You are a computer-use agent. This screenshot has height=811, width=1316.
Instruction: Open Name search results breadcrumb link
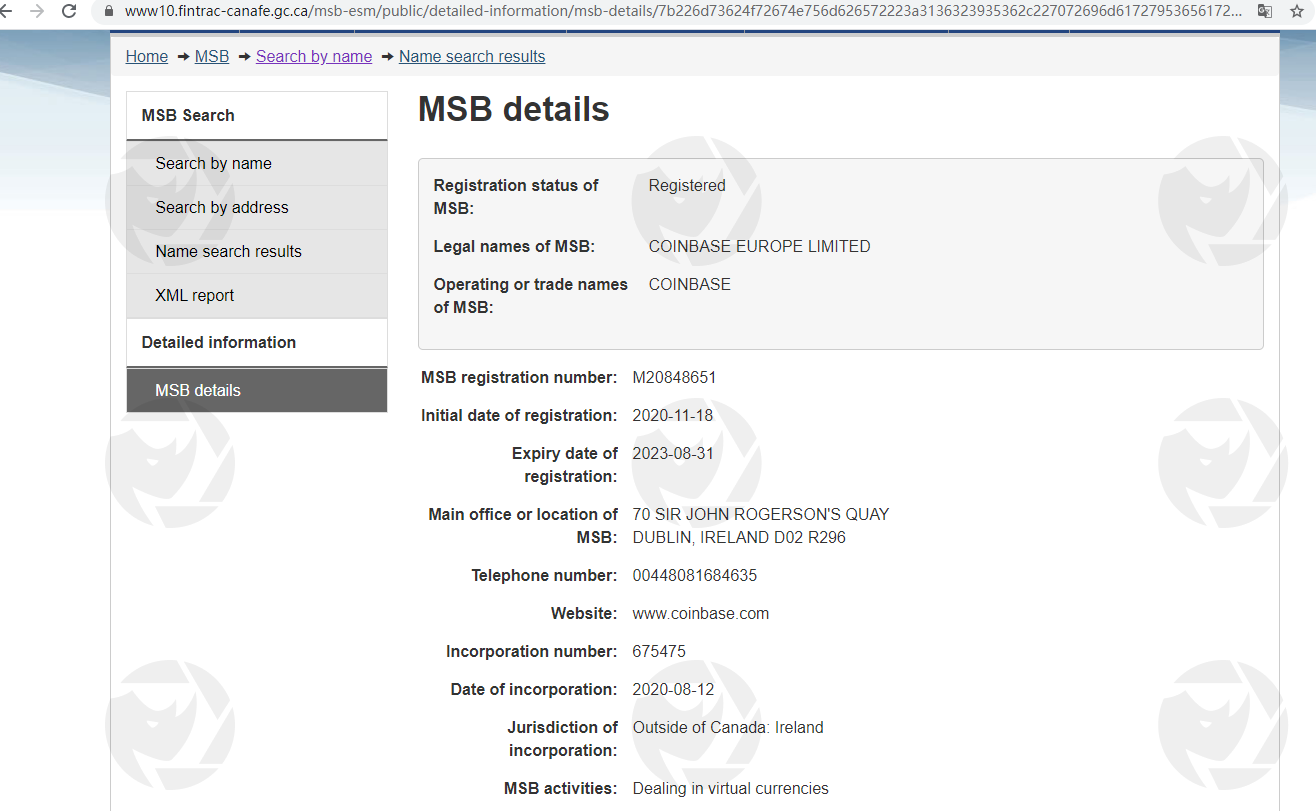[472, 56]
